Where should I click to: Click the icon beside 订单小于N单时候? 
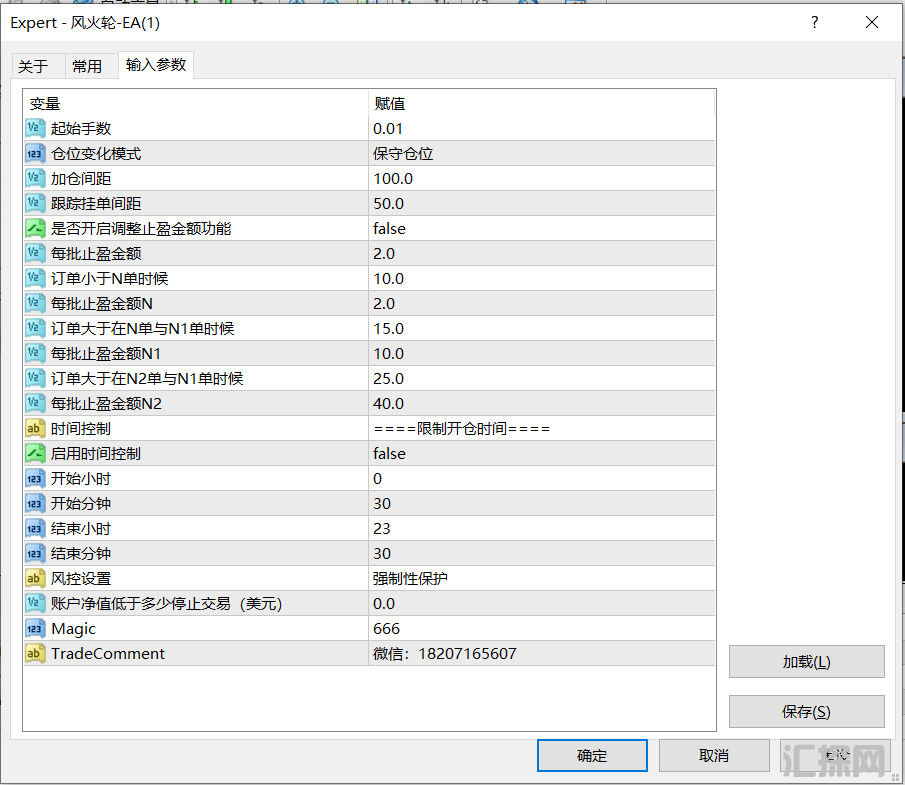point(35,278)
